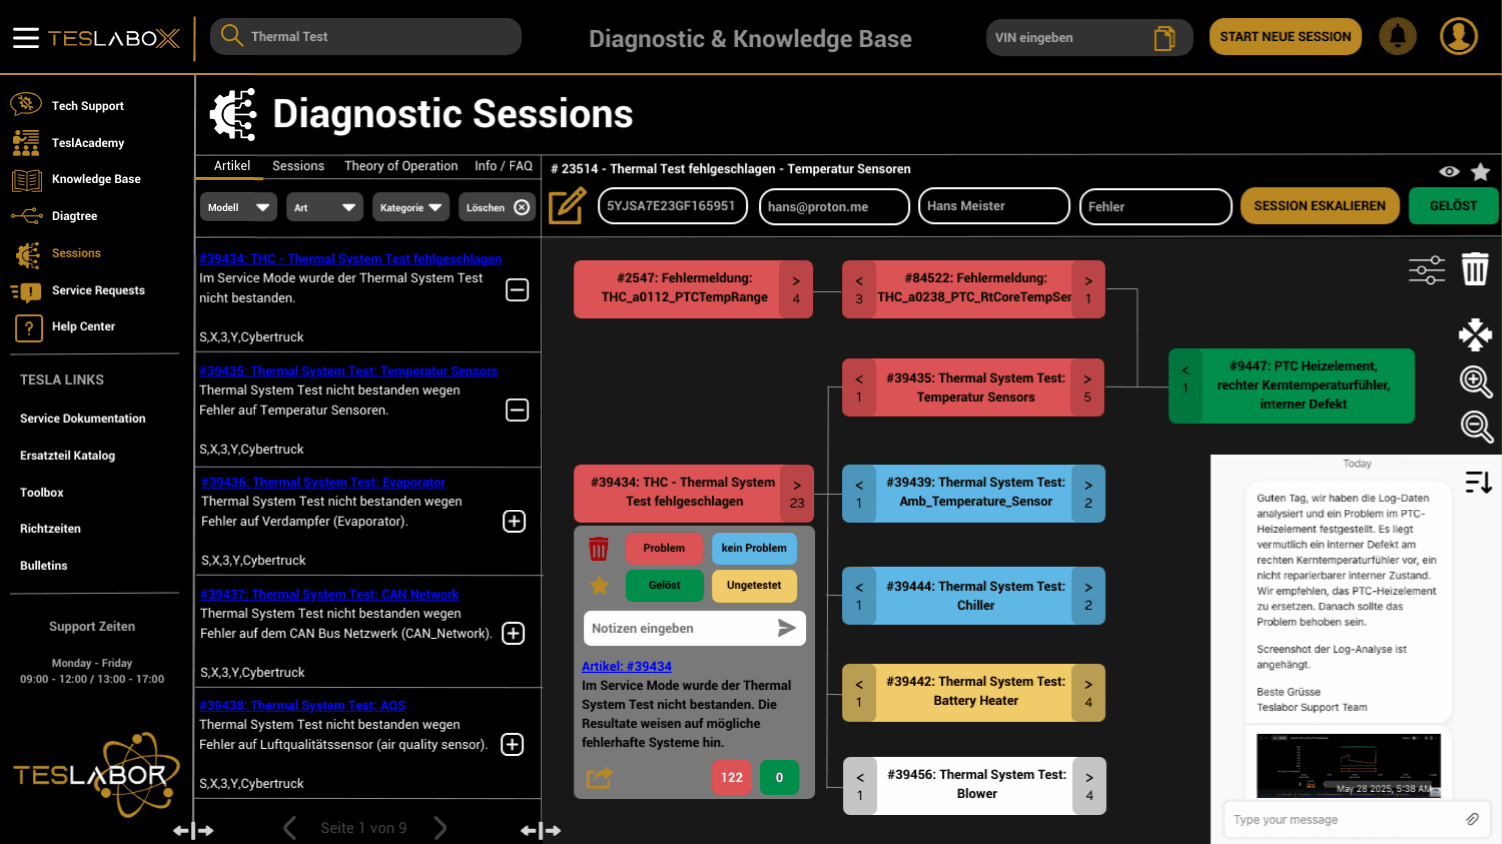This screenshot has height=844, width=1502.
Task: Delete diagram with trash icon
Action: pos(1475,269)
